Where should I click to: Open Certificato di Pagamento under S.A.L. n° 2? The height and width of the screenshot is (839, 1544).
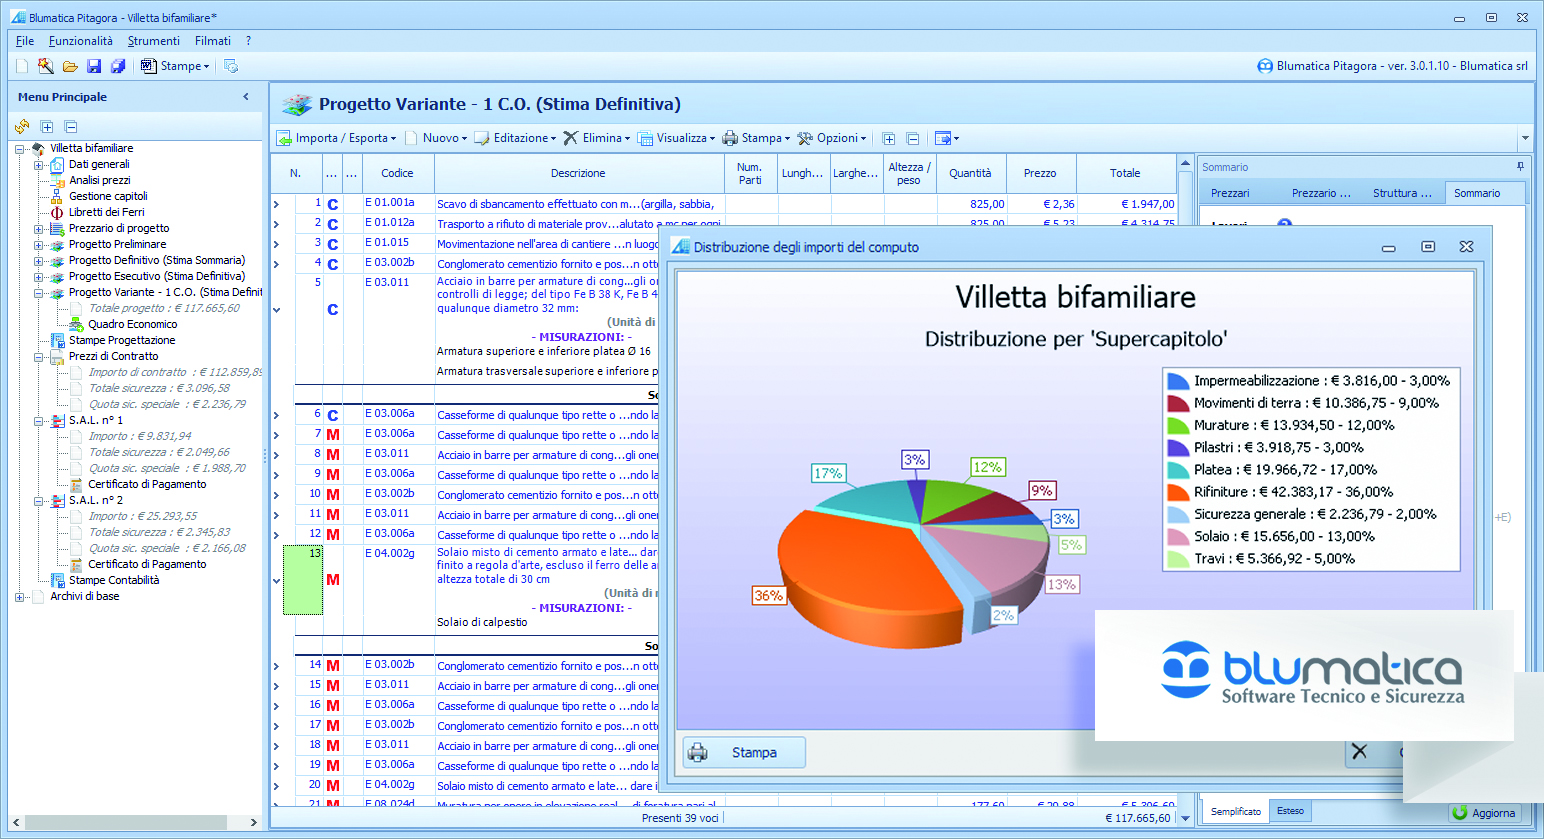pyautogui.click(x=147, y=564)
